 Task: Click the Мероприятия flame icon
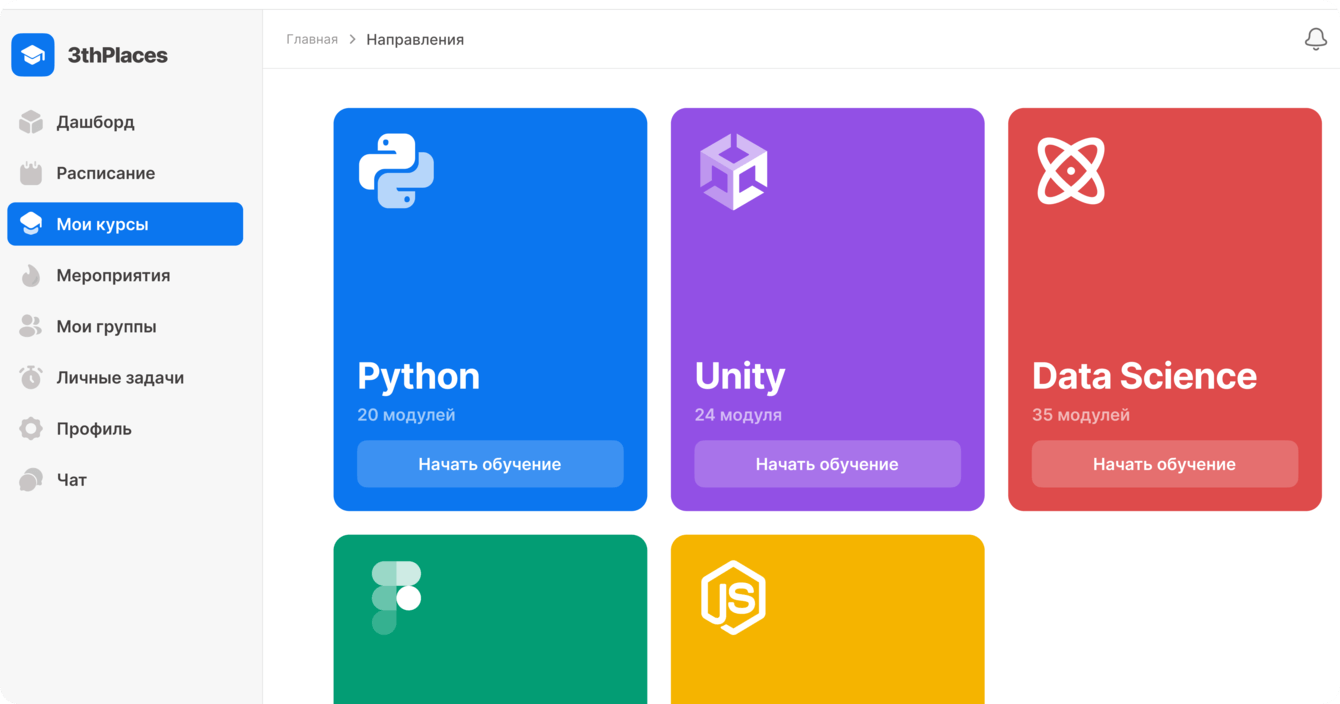pyautogui.click(x=31, y=275)
